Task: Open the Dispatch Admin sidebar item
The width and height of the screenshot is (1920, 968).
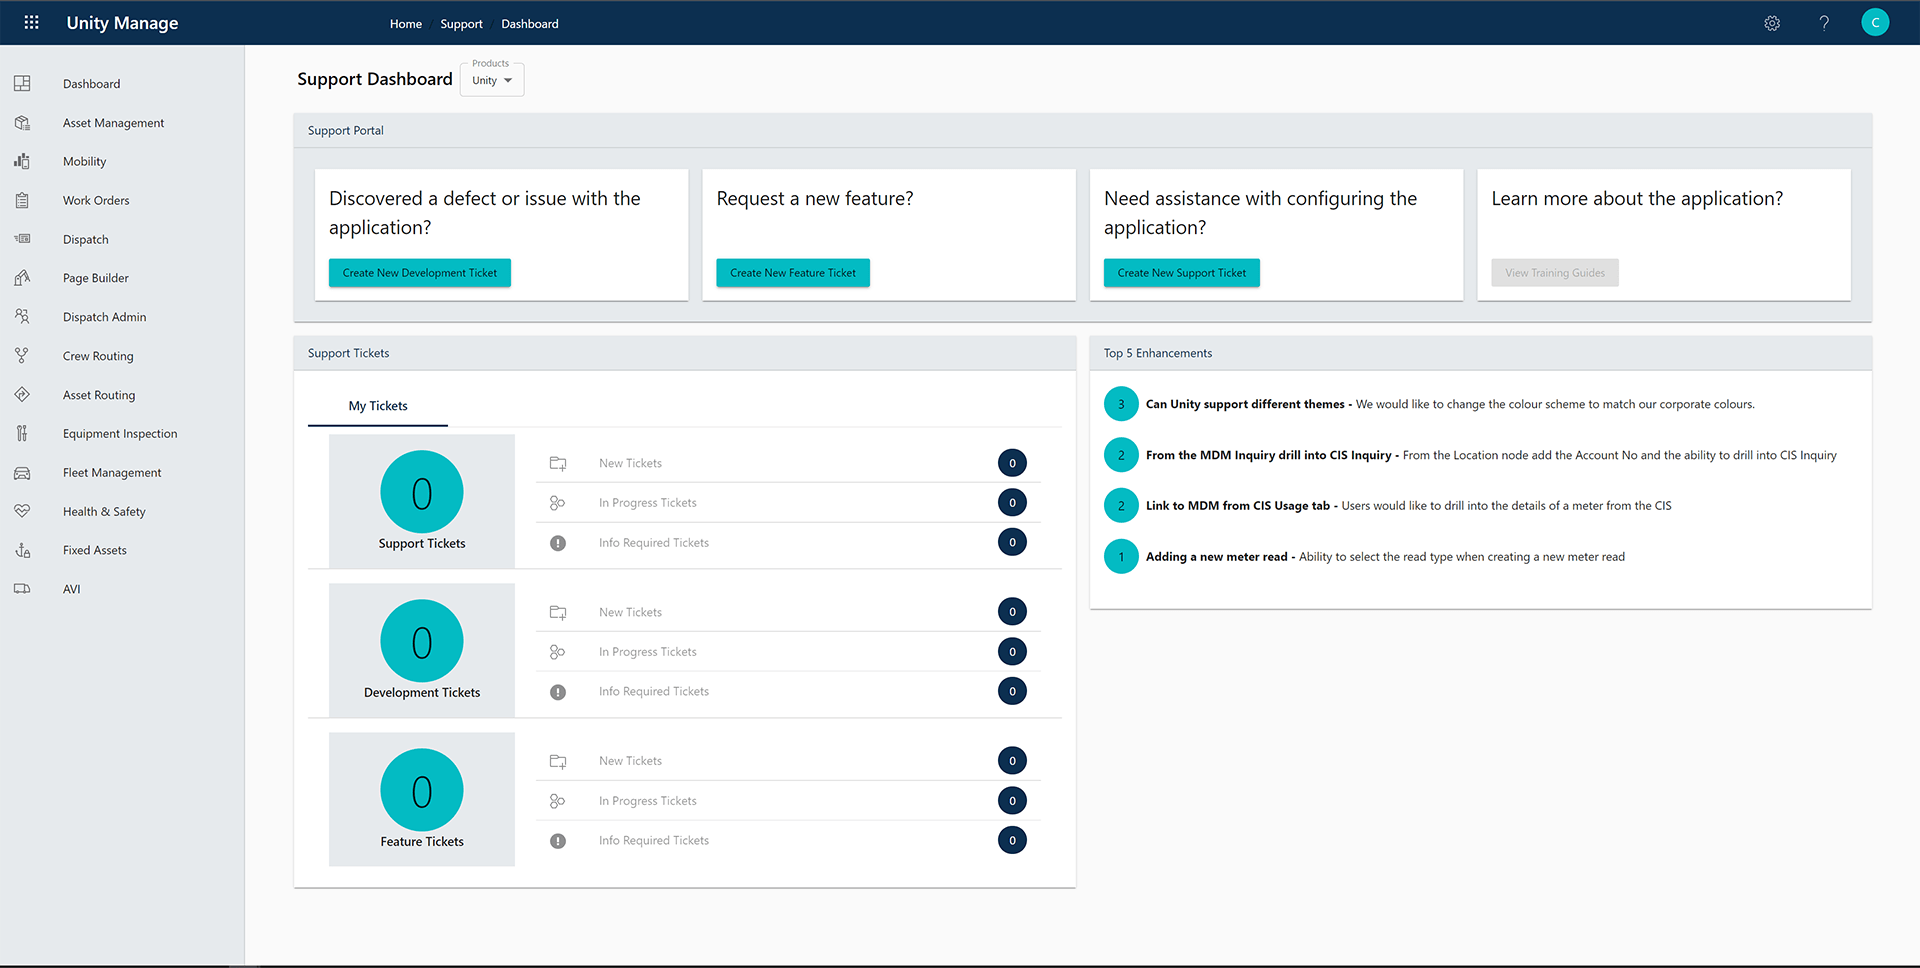Action: [x=104, y=317]
